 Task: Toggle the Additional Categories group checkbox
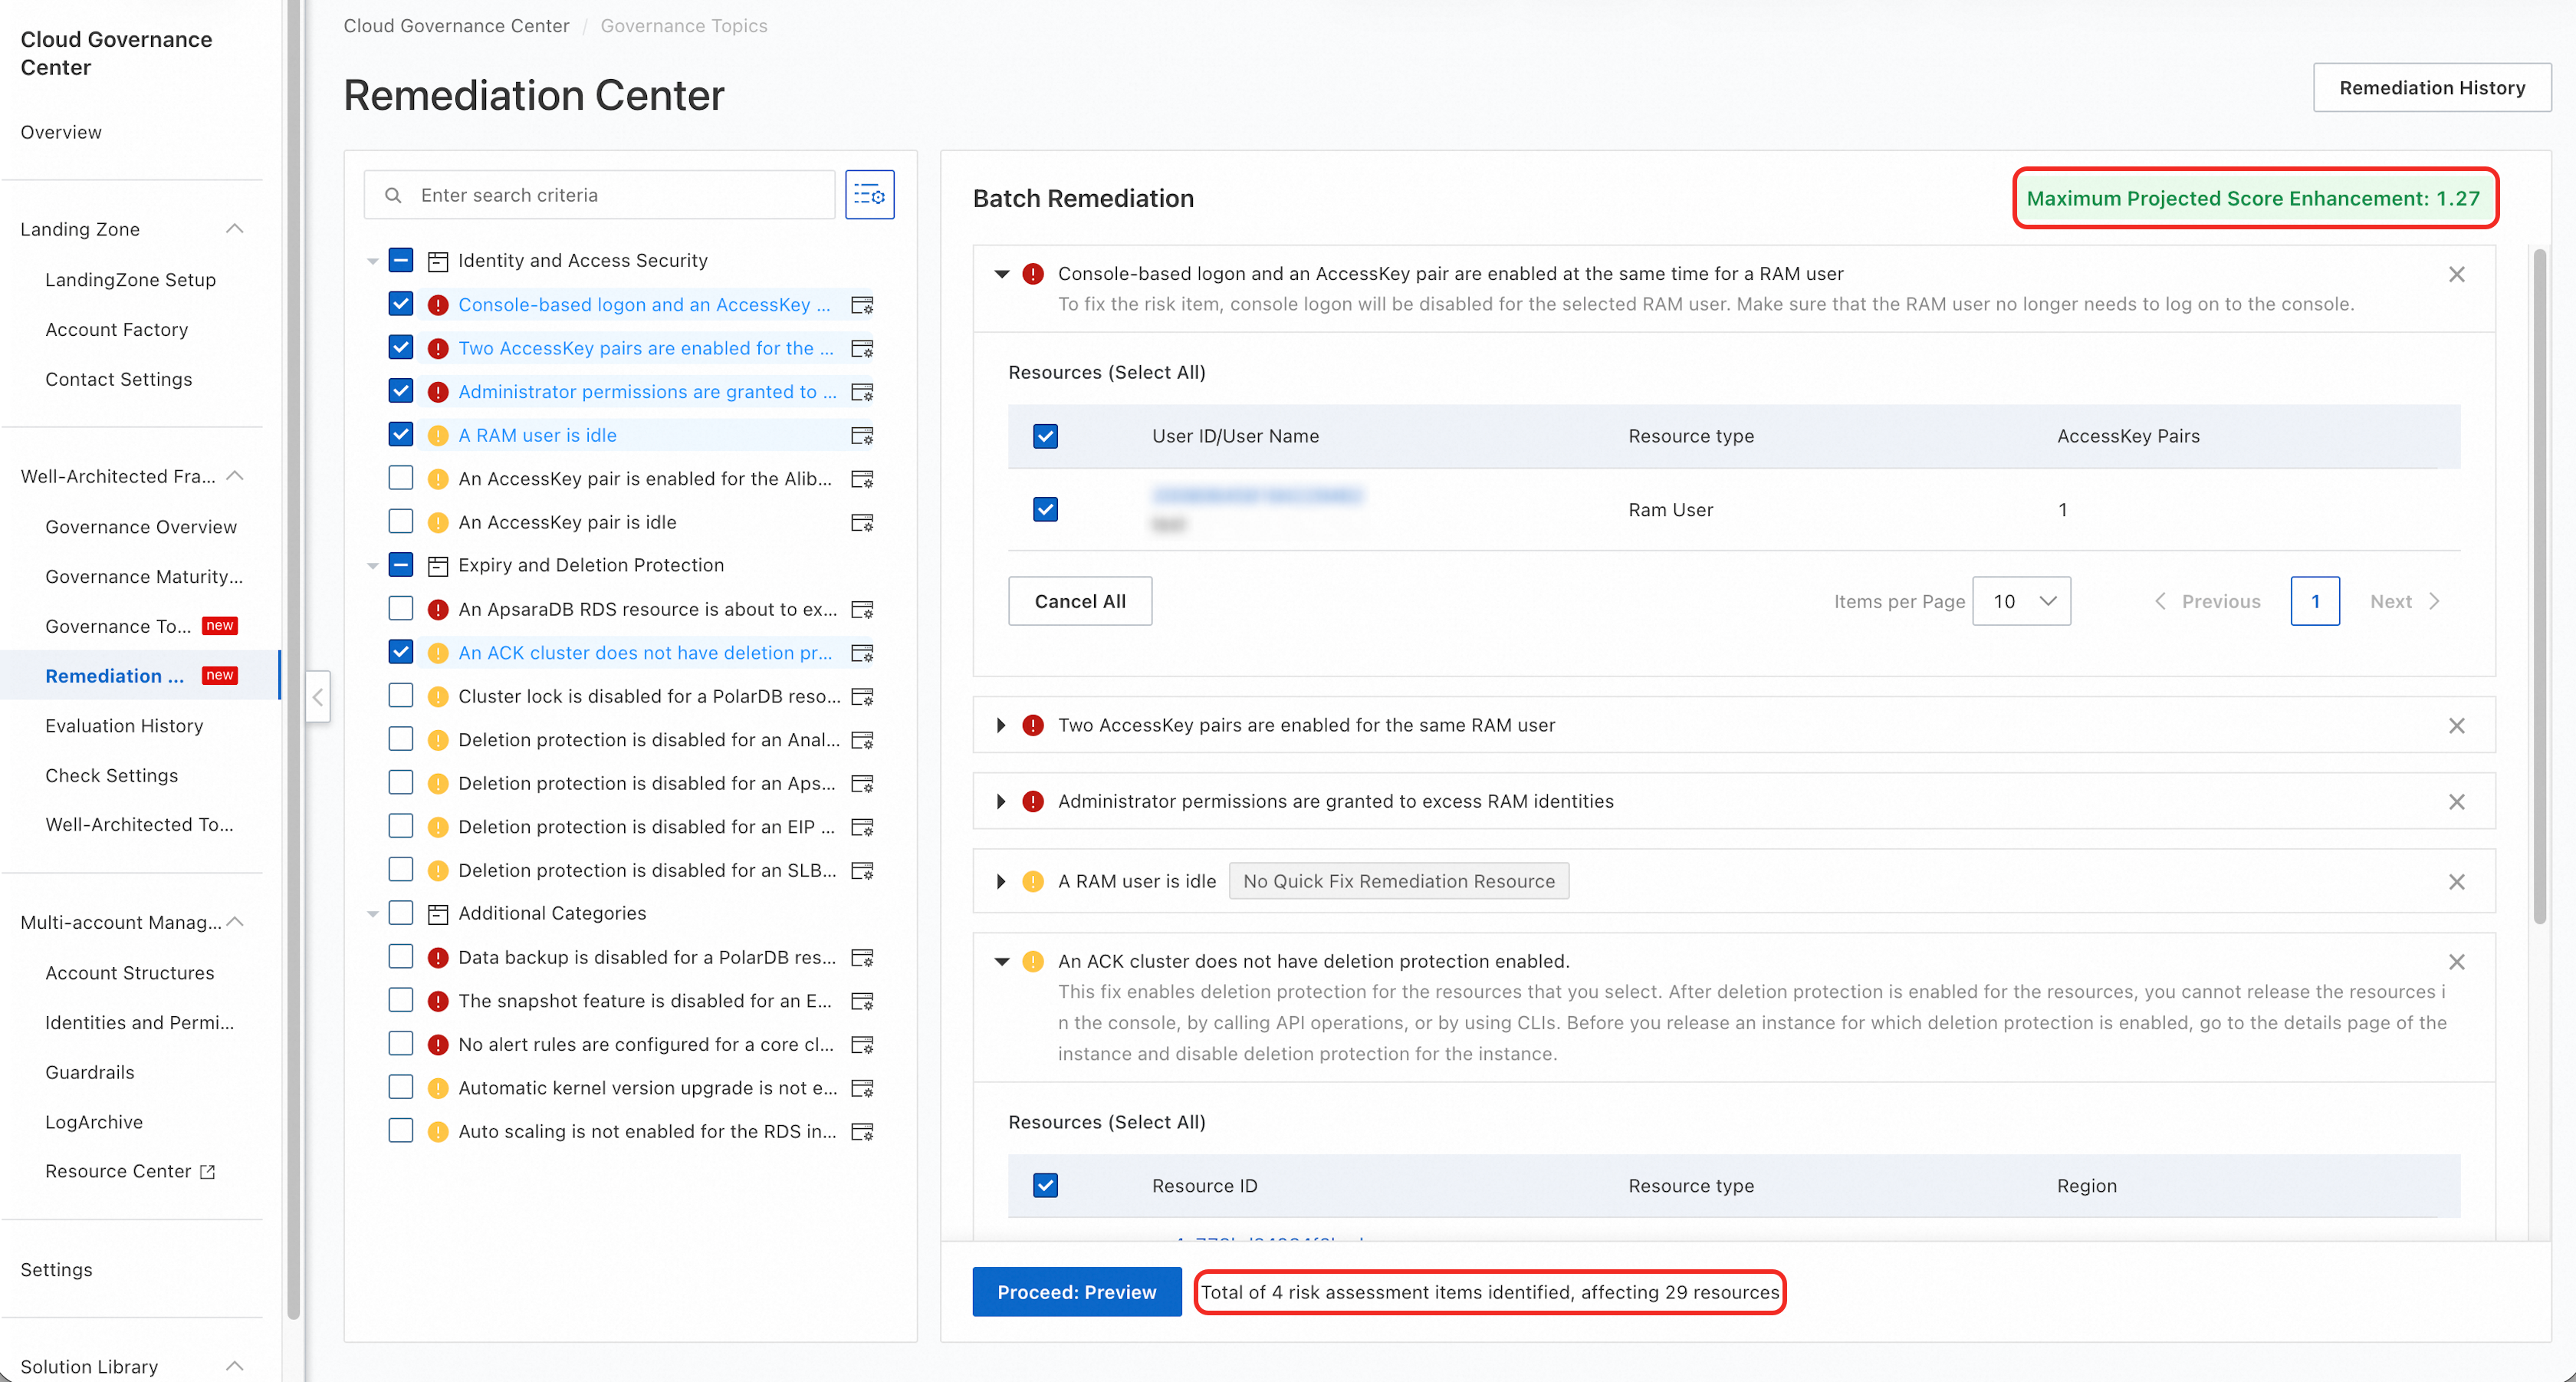click(401, 913)
